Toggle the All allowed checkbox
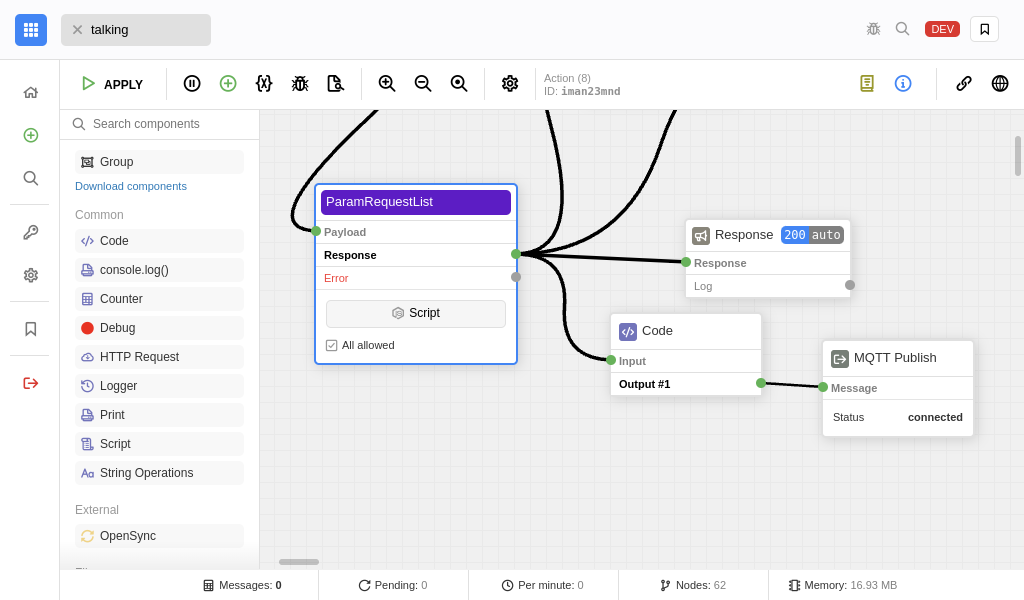Viewport: 1024px width, 600px height. [332, 345]
